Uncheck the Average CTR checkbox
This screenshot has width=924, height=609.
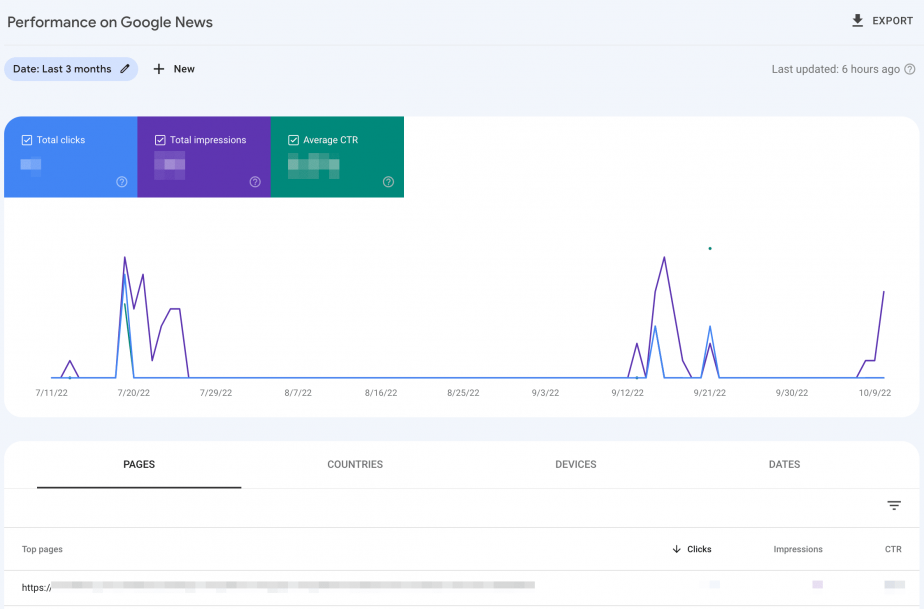pos(293,140)
